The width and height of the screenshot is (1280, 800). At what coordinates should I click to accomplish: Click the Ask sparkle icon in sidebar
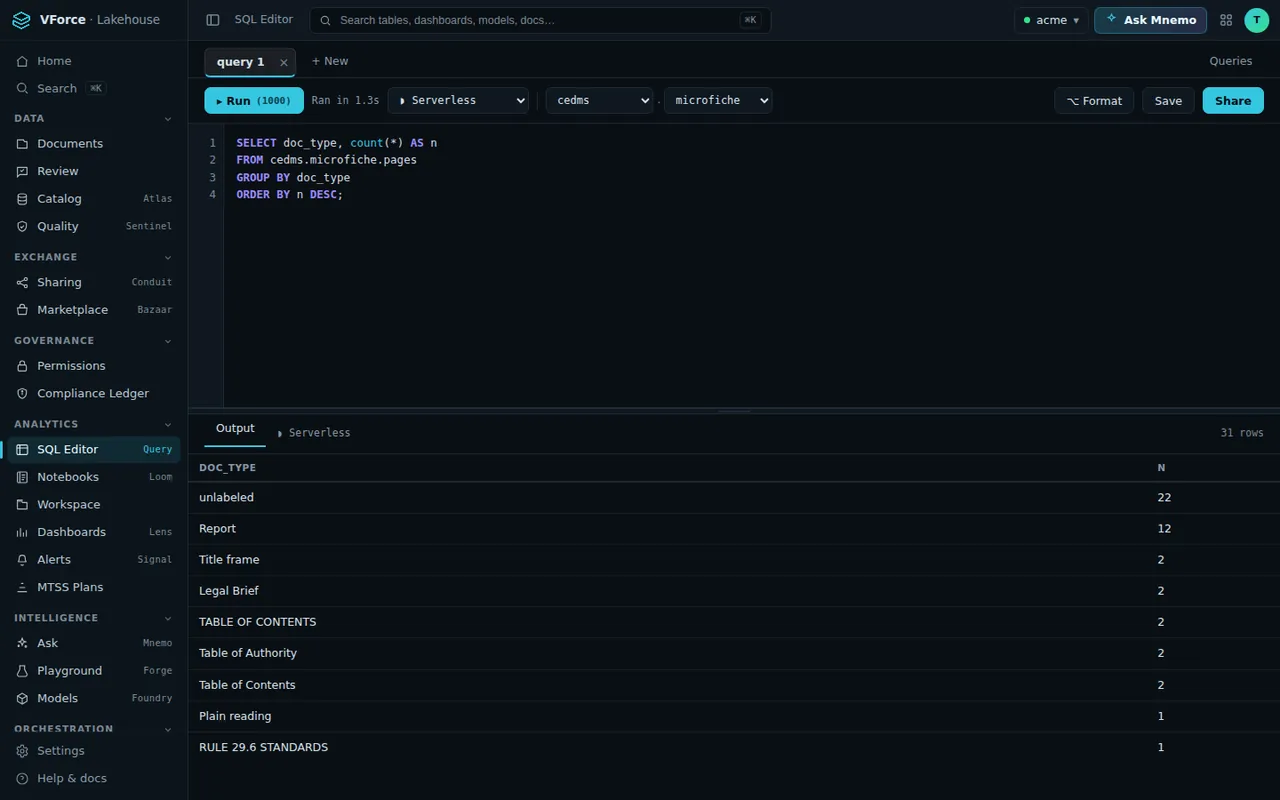22,643
